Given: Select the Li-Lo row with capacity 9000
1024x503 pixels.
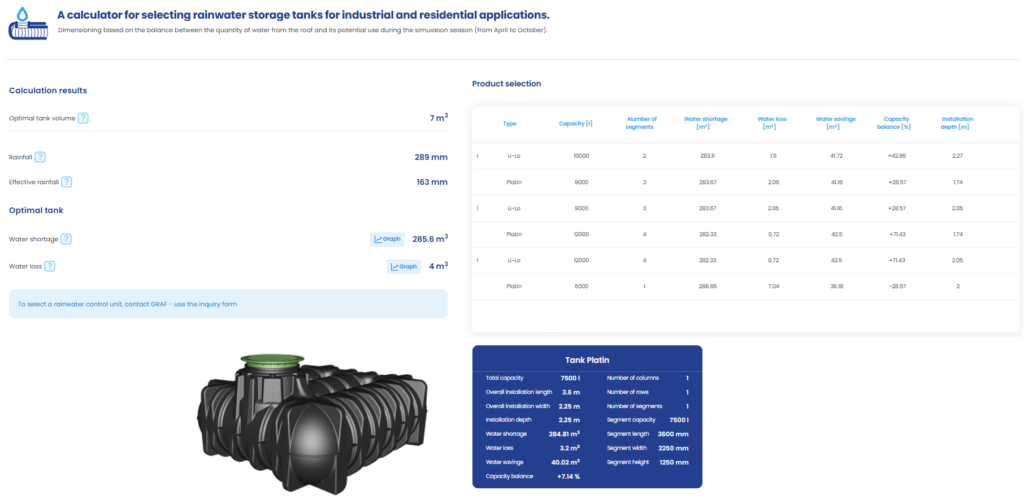Looking at the screenshot, I should (744, 208).
